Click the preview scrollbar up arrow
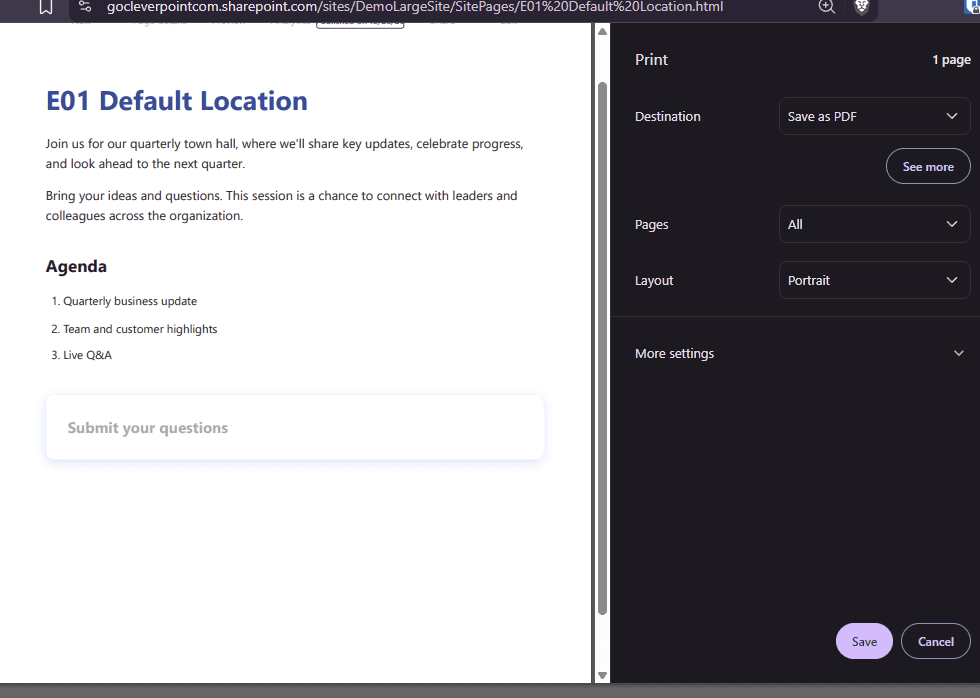 click(x=602, y=32)
